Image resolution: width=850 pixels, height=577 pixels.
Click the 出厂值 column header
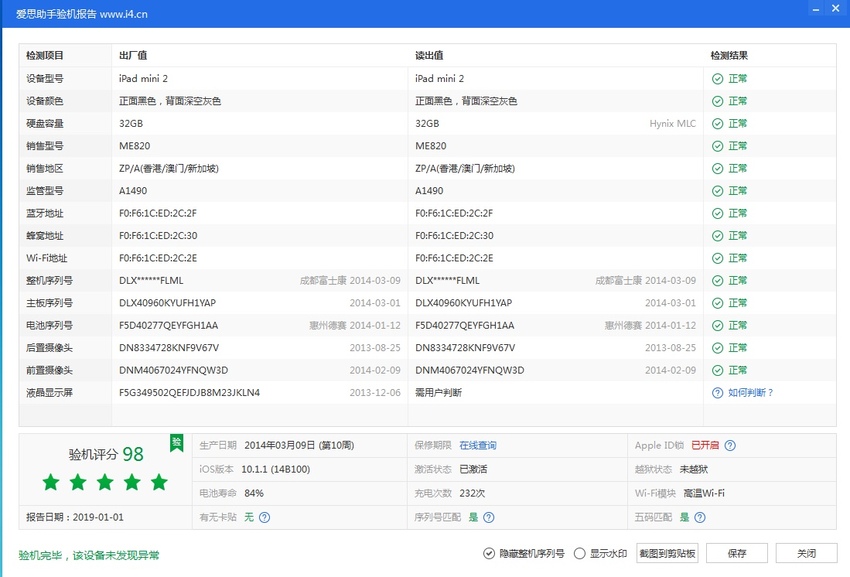(133, 55)
